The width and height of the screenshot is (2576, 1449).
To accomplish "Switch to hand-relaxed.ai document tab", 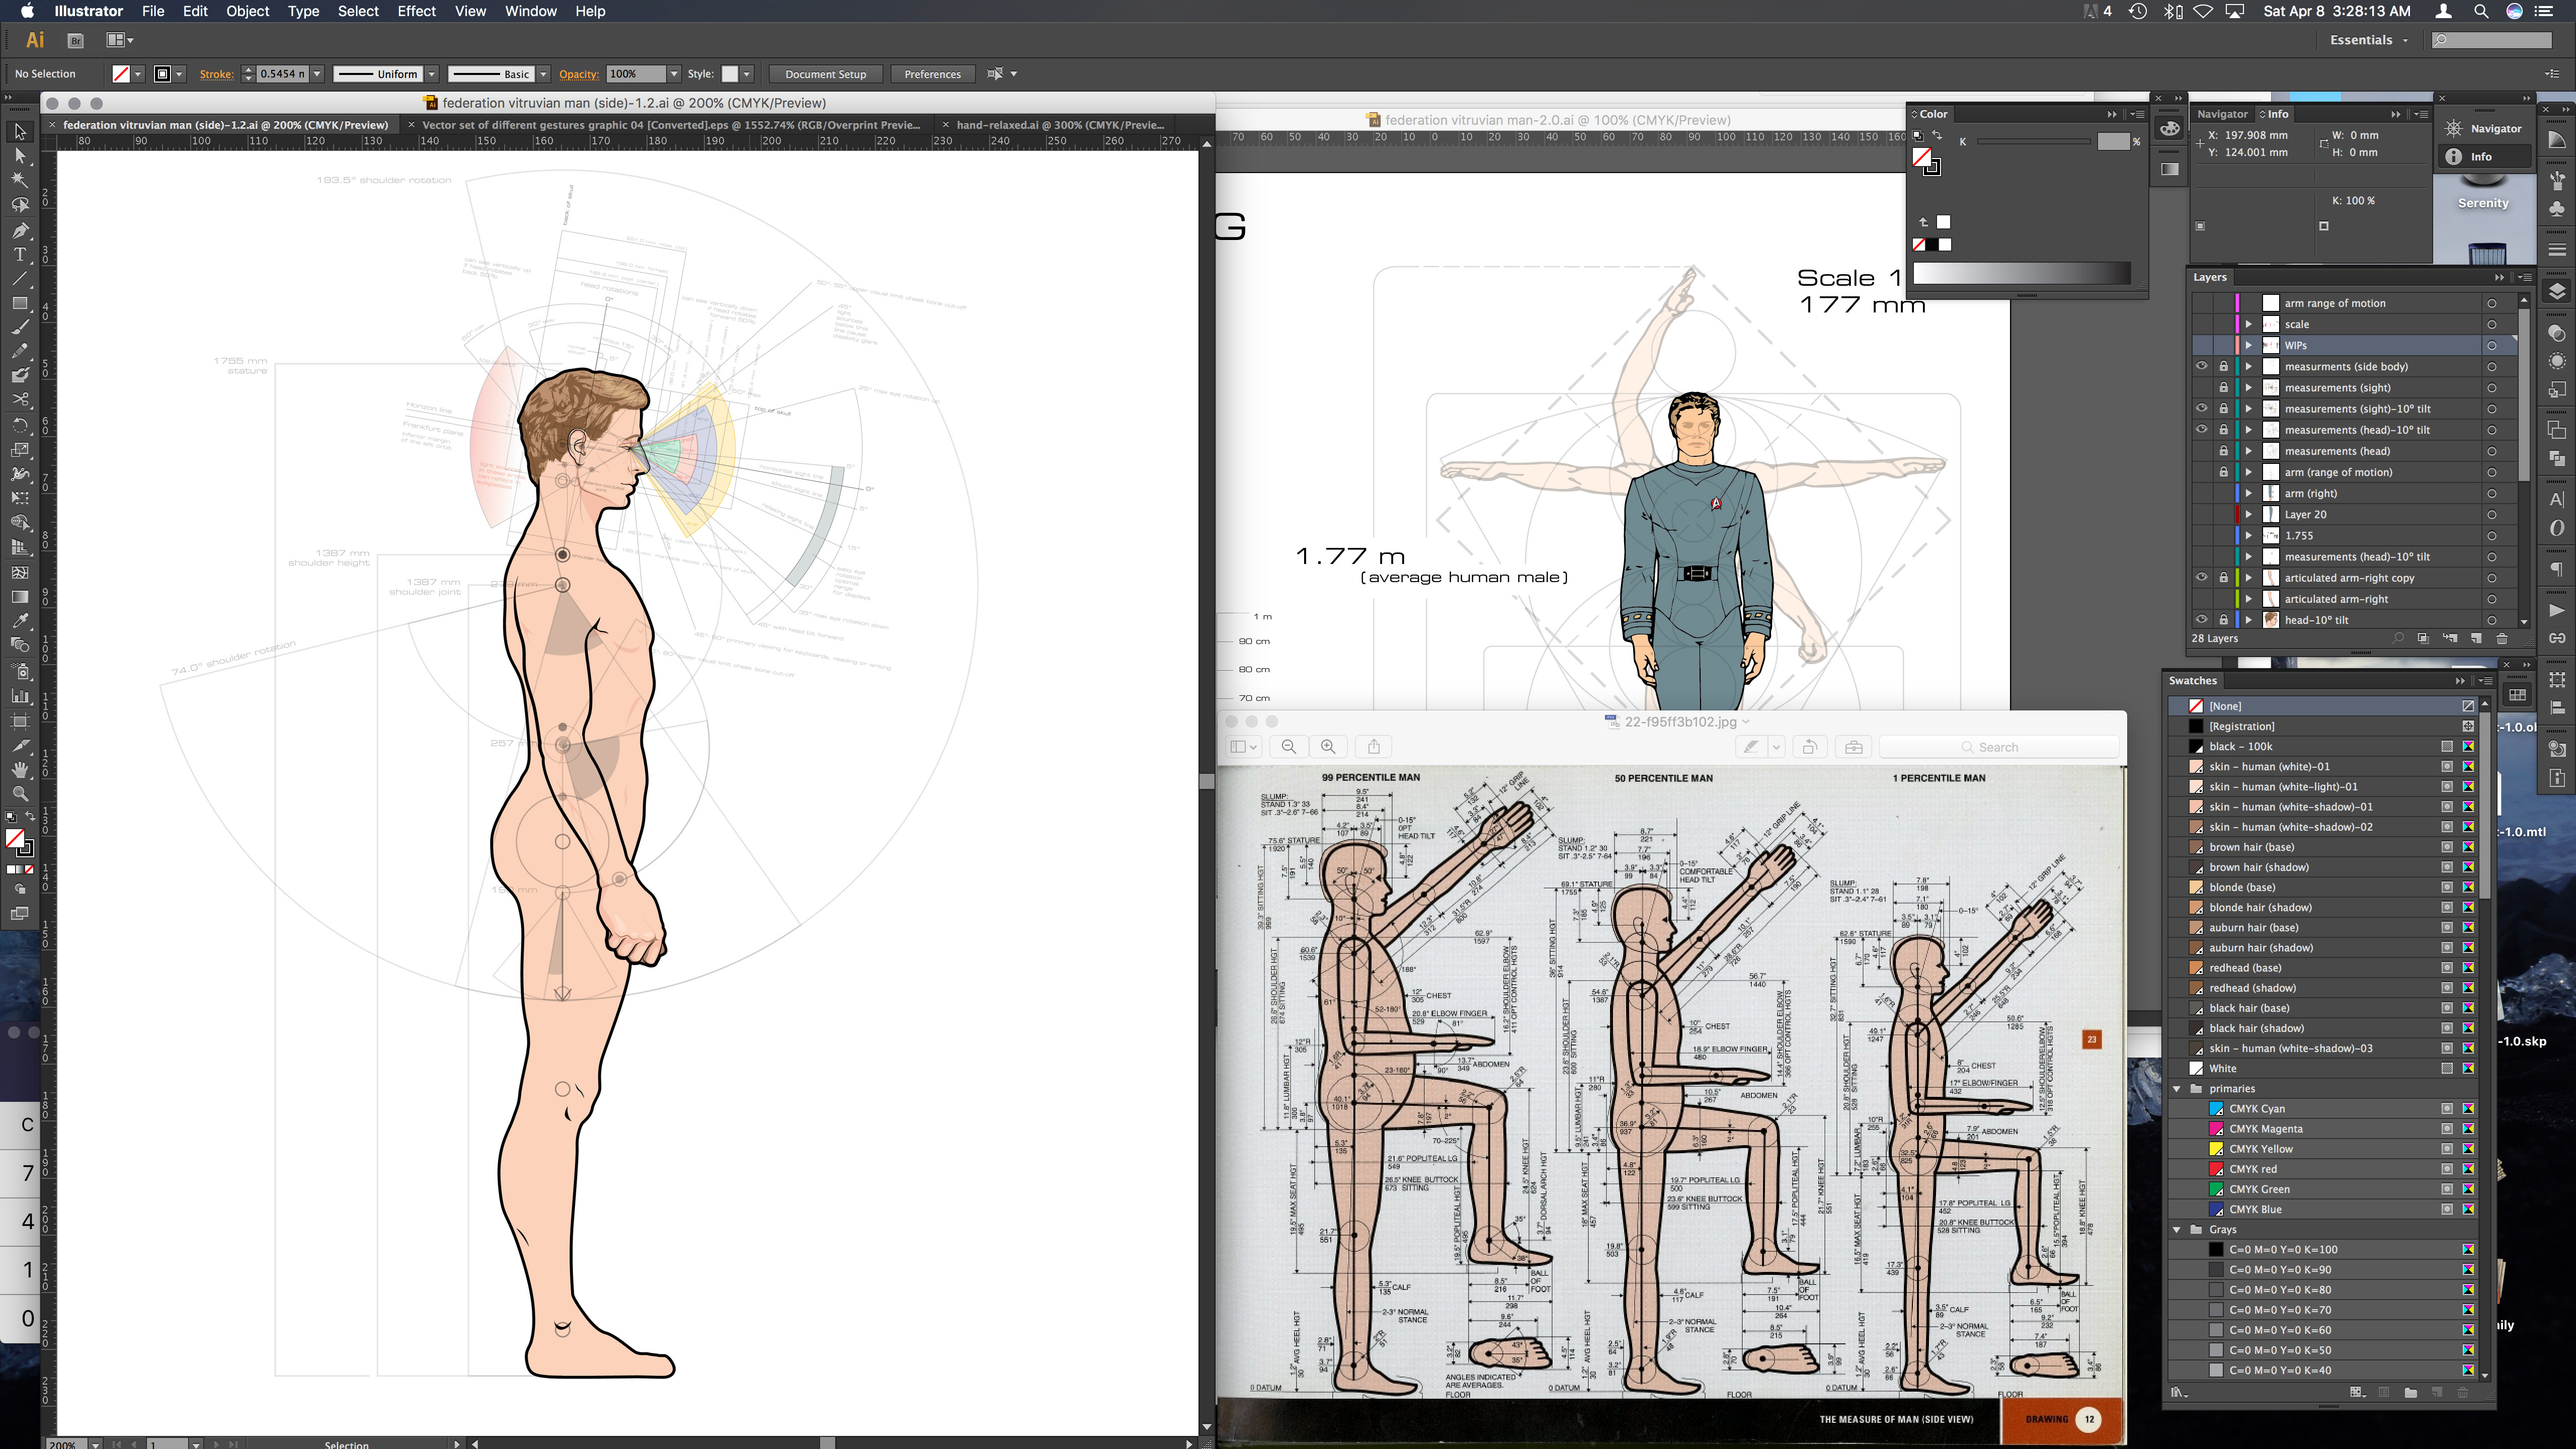I will pyautogui.click(x=1059, y=125).
